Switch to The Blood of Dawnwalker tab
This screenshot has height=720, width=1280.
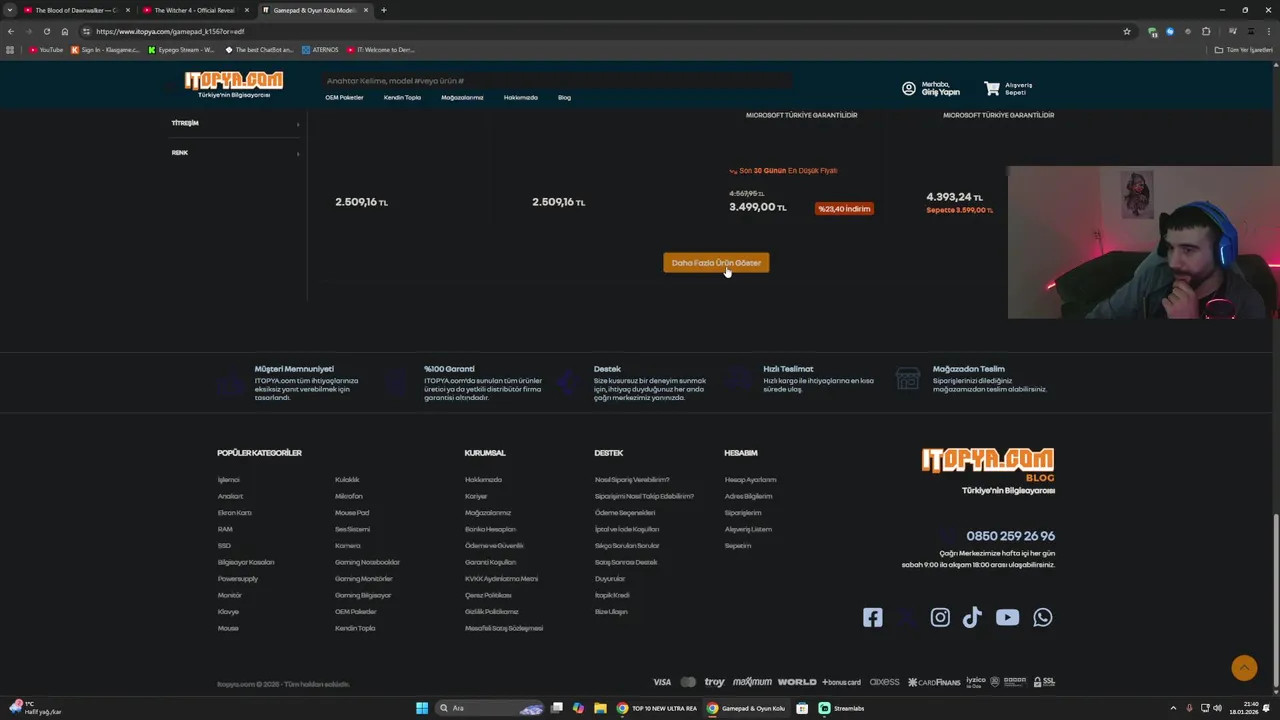coord(76,10)
